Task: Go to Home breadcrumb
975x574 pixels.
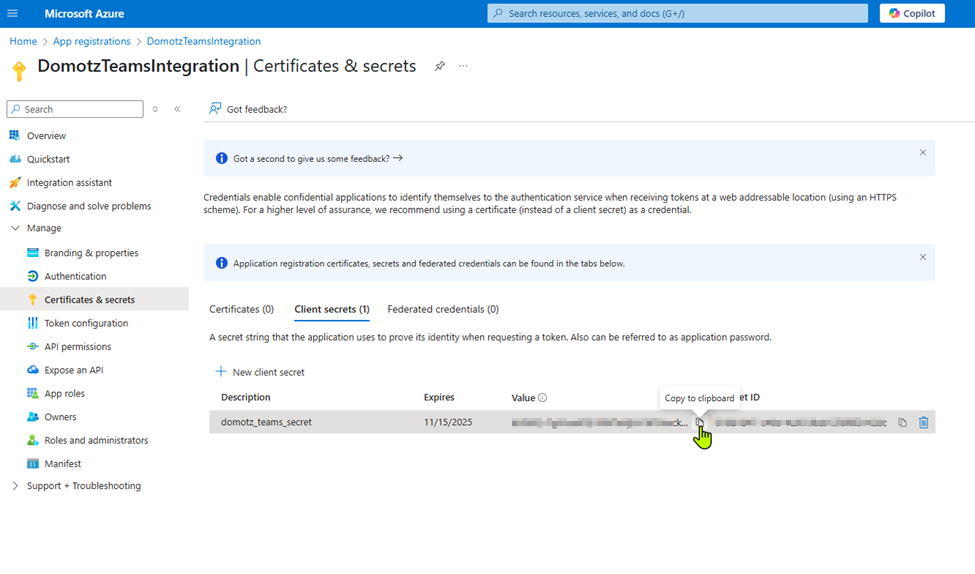Action: 23,41
